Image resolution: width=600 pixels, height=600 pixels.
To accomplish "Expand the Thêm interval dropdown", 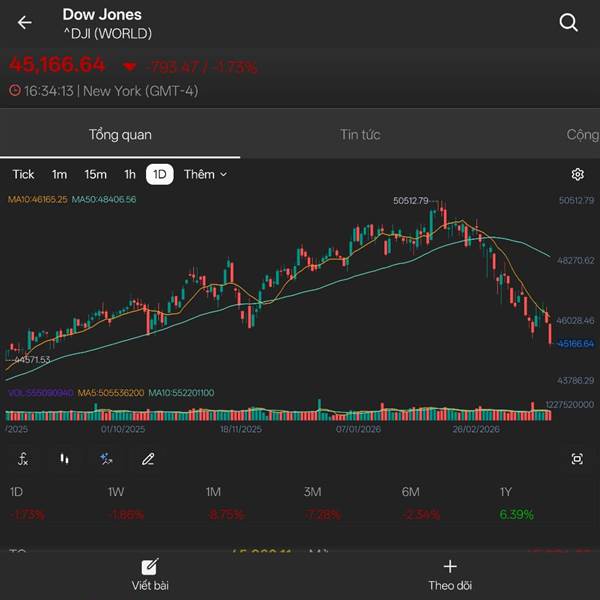I will coord(205,174).
